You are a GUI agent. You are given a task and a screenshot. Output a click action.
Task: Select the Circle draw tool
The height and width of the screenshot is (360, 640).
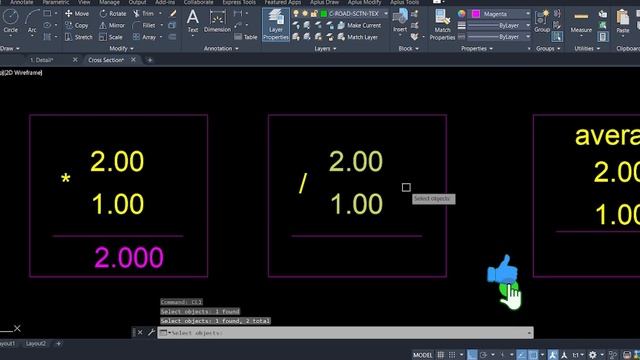10,20
